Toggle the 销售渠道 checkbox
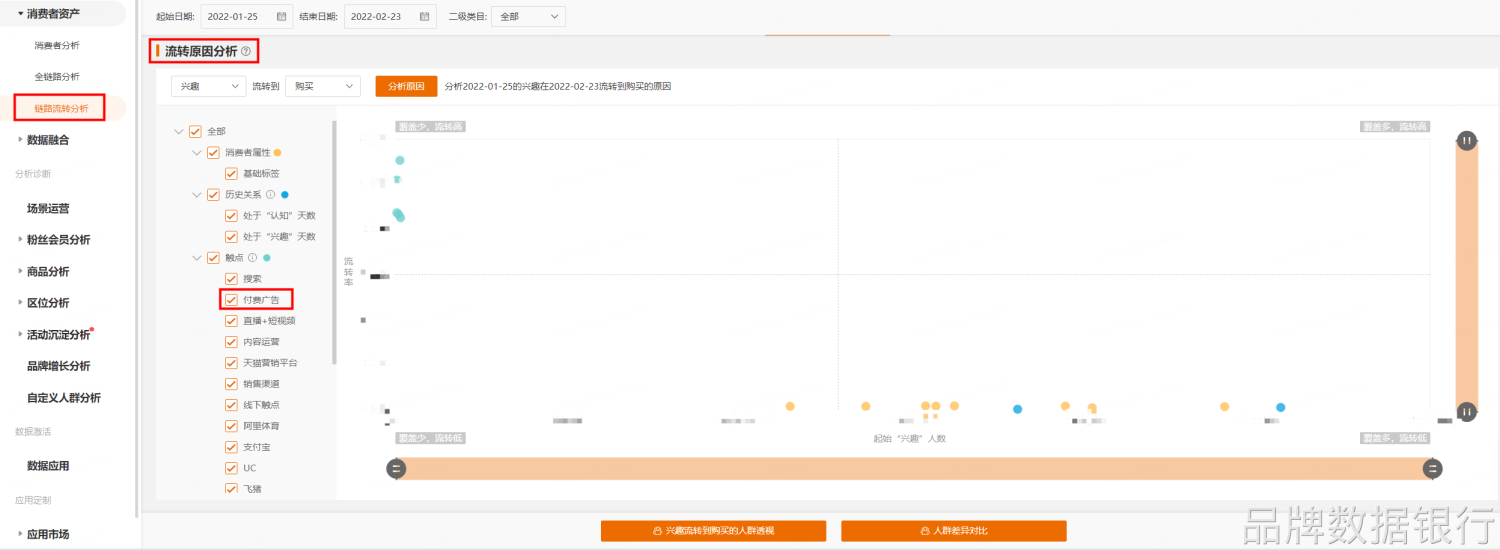 pyautogui.click(x=231, y=383)
